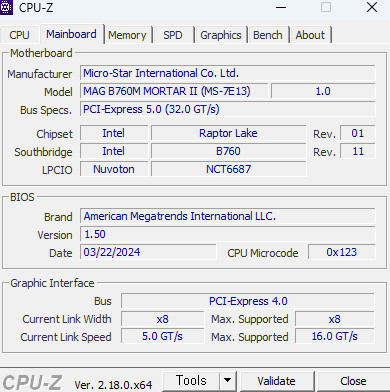Open the Graphics tab
390x392 pixels.
click(221, 35)
